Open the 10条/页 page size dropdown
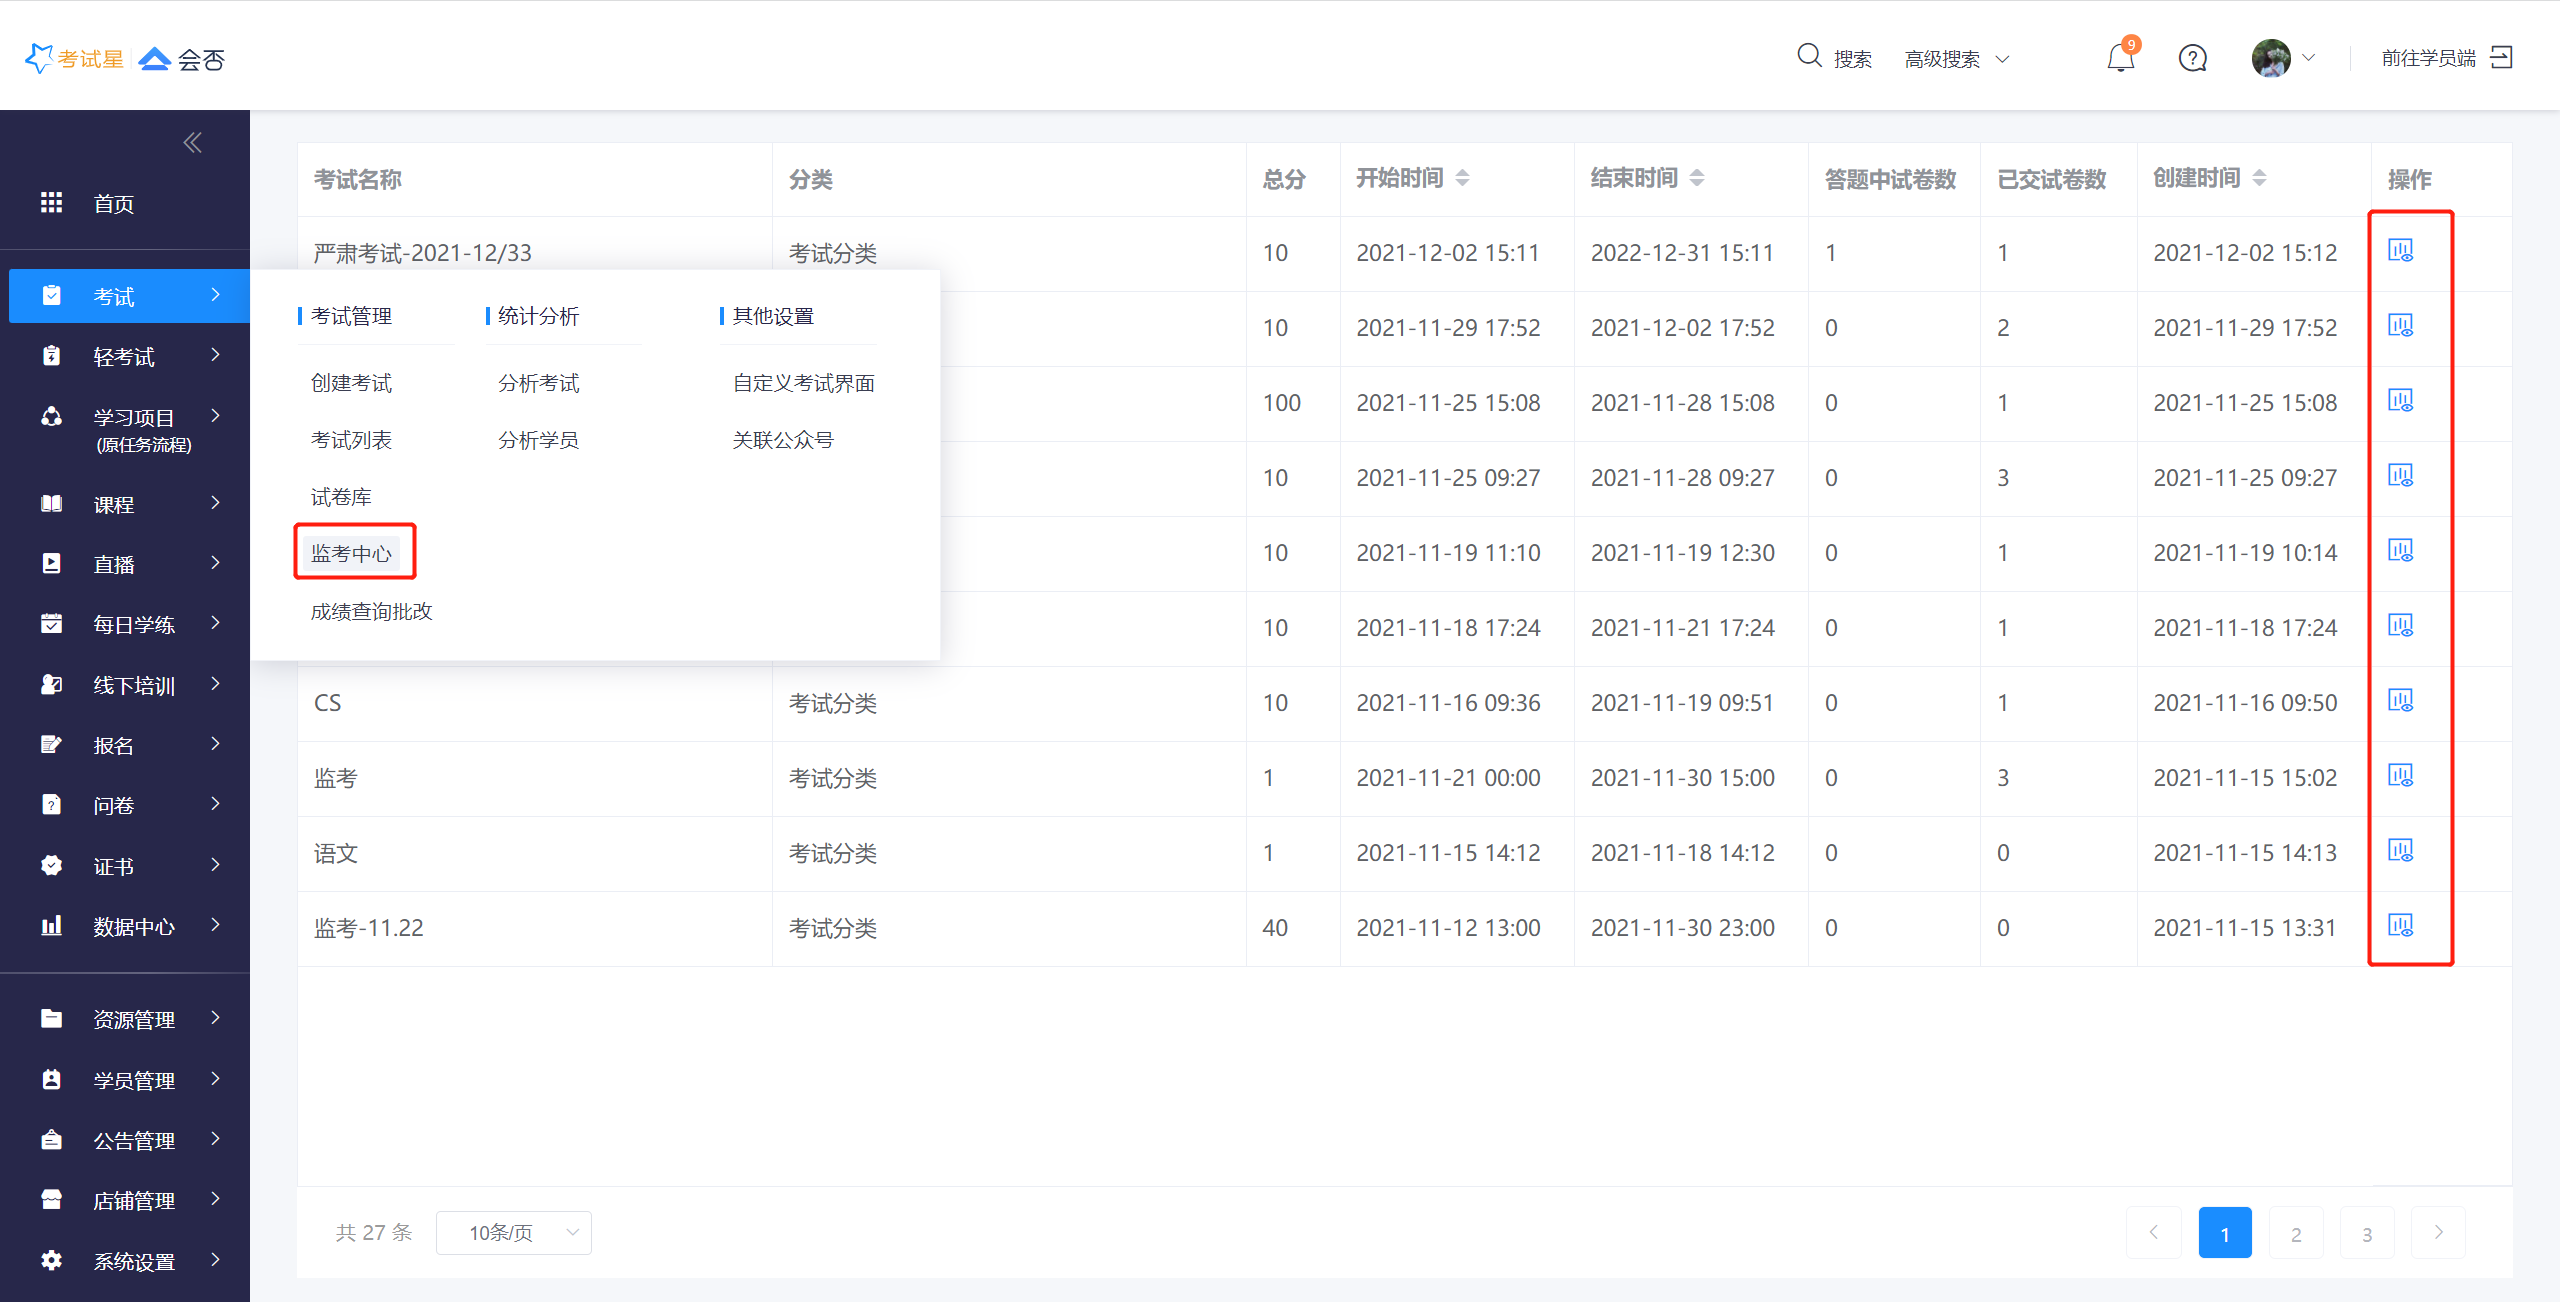 [x=513, y=1232]
